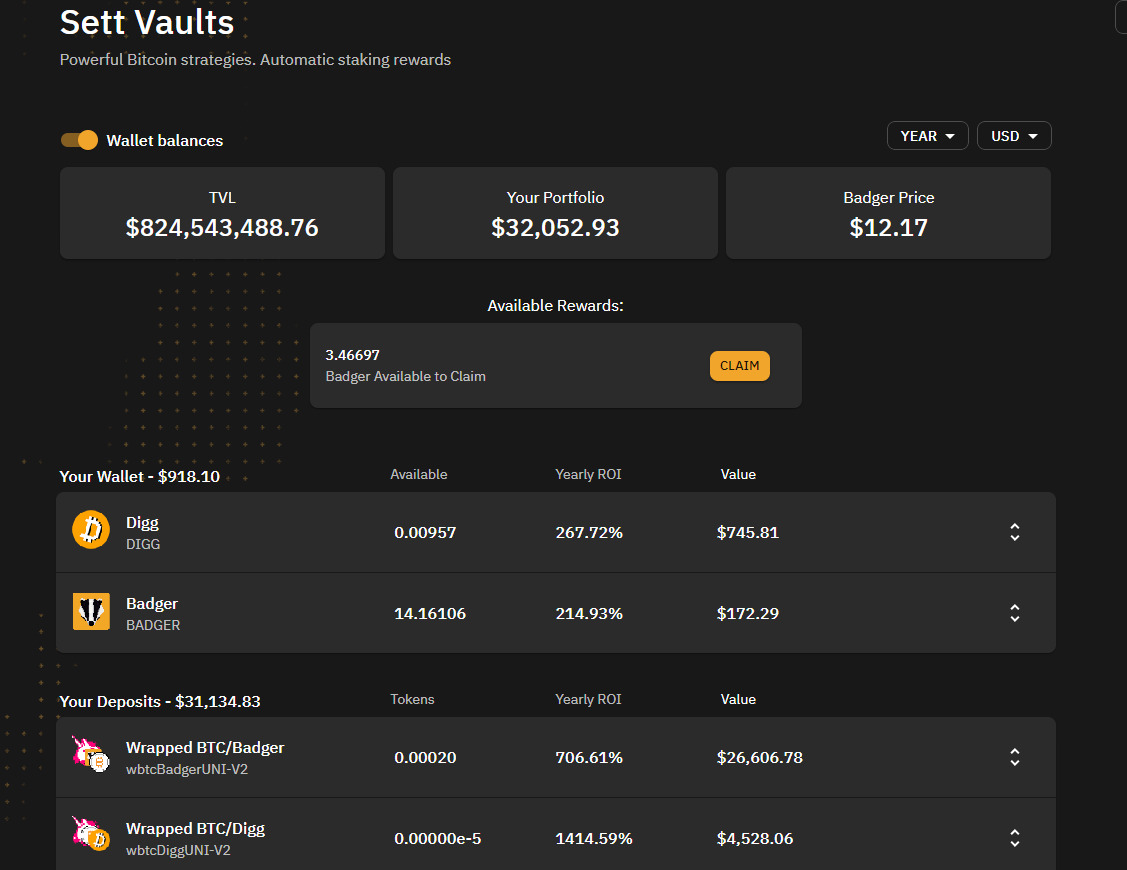Image resolution: width=1127 pixels, height=870 pixels.
Task: Select the 3.46697 claimable reward amount
Action: pos(352,355)
